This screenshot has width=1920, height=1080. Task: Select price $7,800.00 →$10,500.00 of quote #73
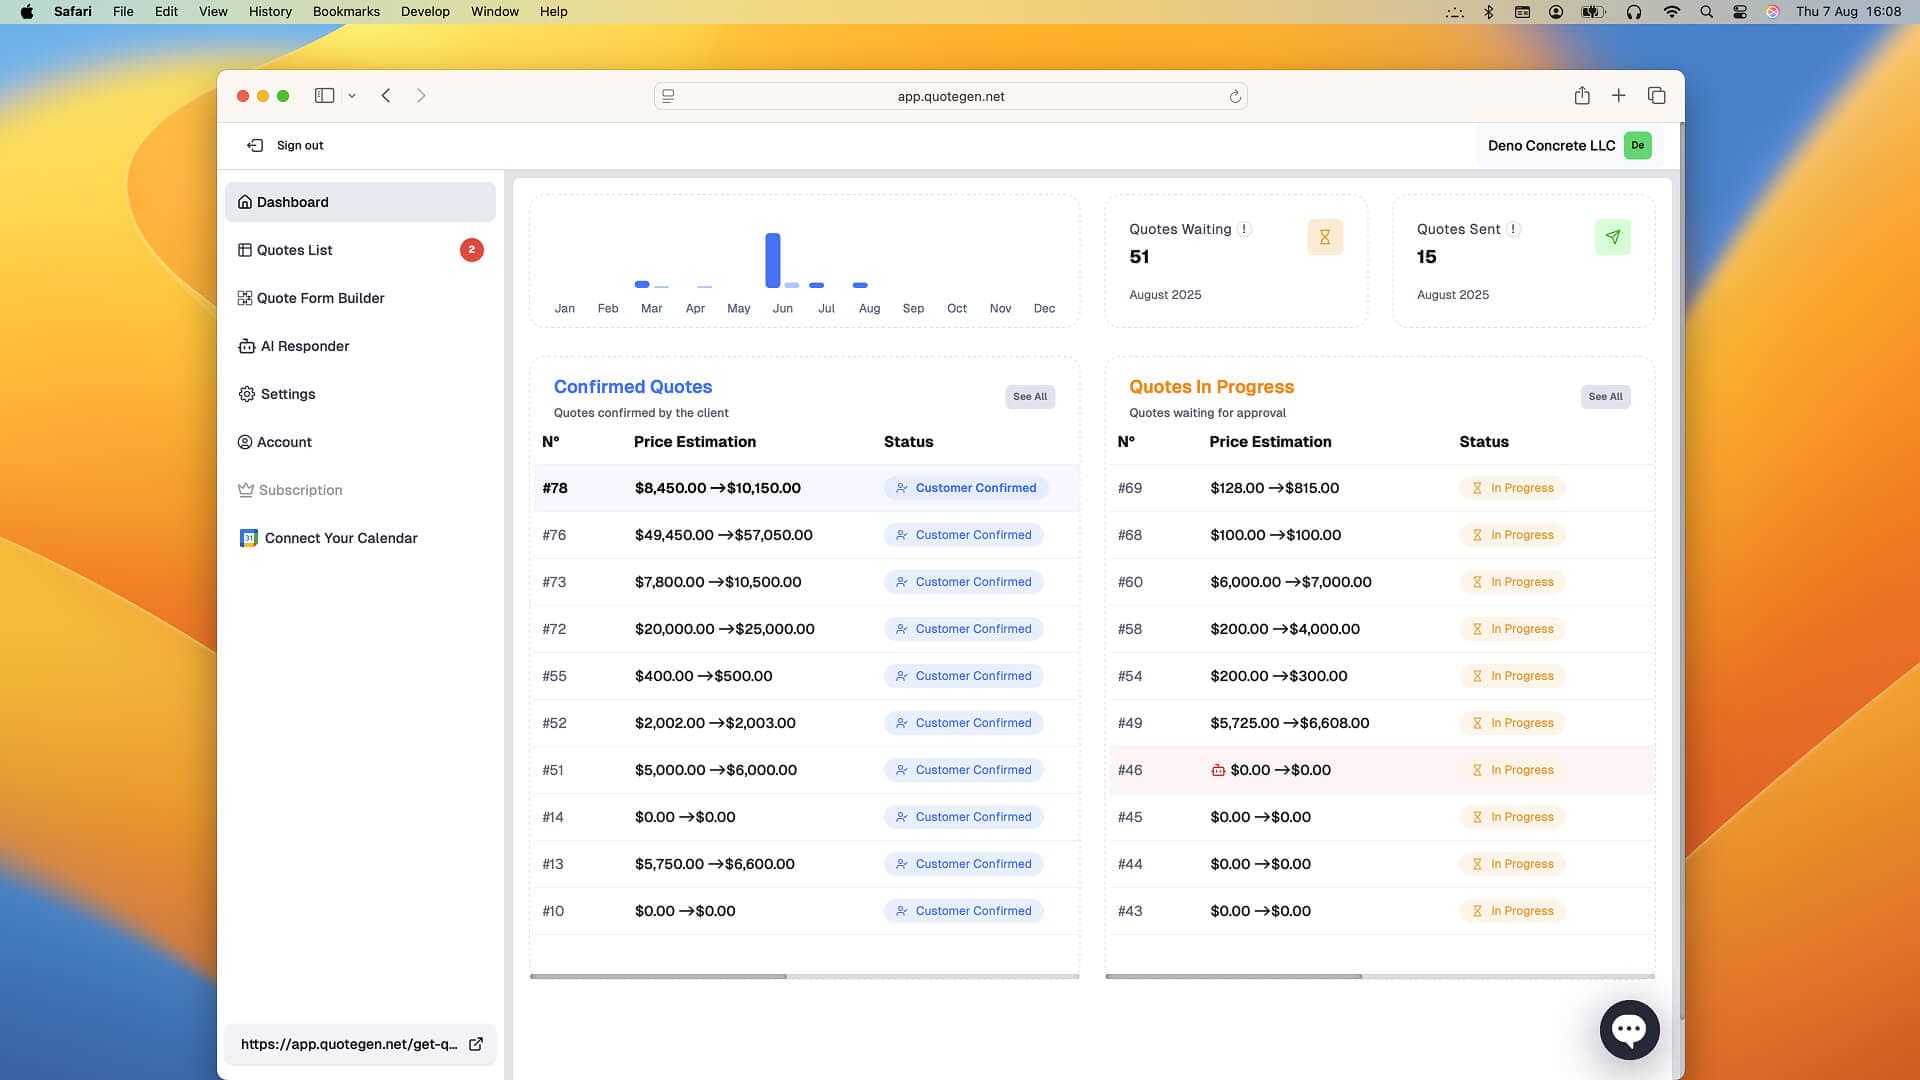point(718,582)
